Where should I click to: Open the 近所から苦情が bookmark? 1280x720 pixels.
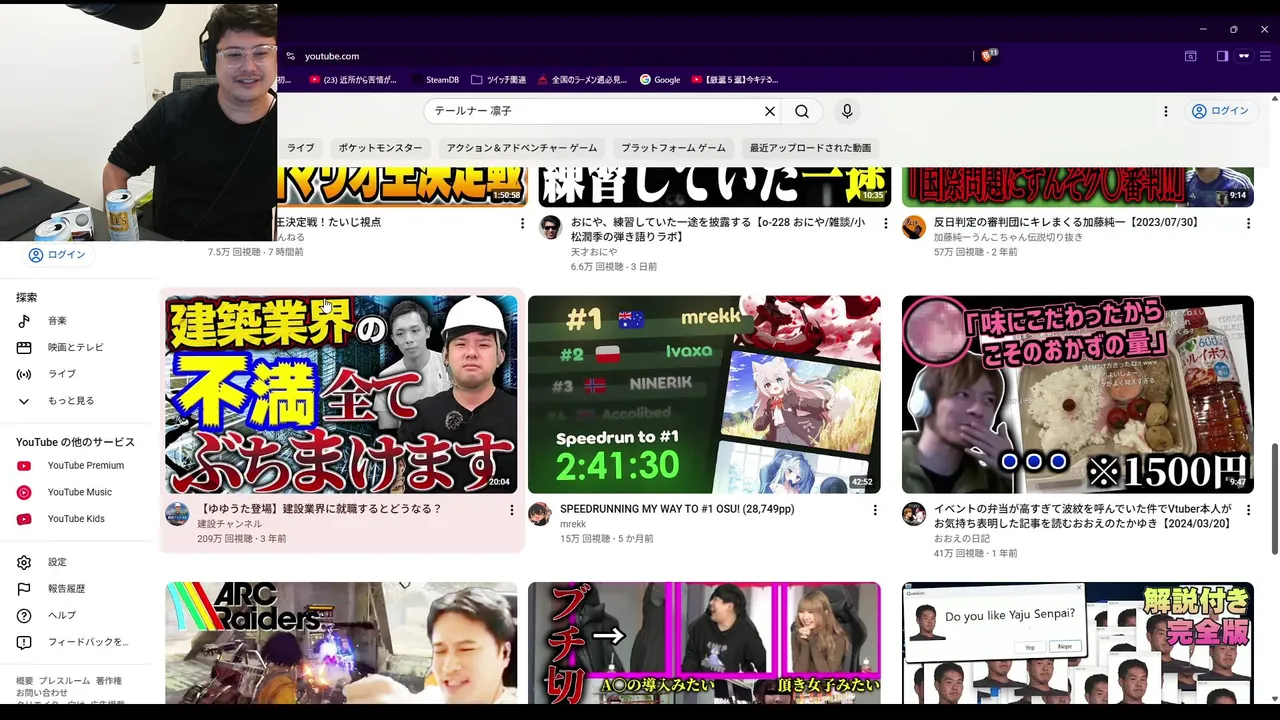click(353, 80)
